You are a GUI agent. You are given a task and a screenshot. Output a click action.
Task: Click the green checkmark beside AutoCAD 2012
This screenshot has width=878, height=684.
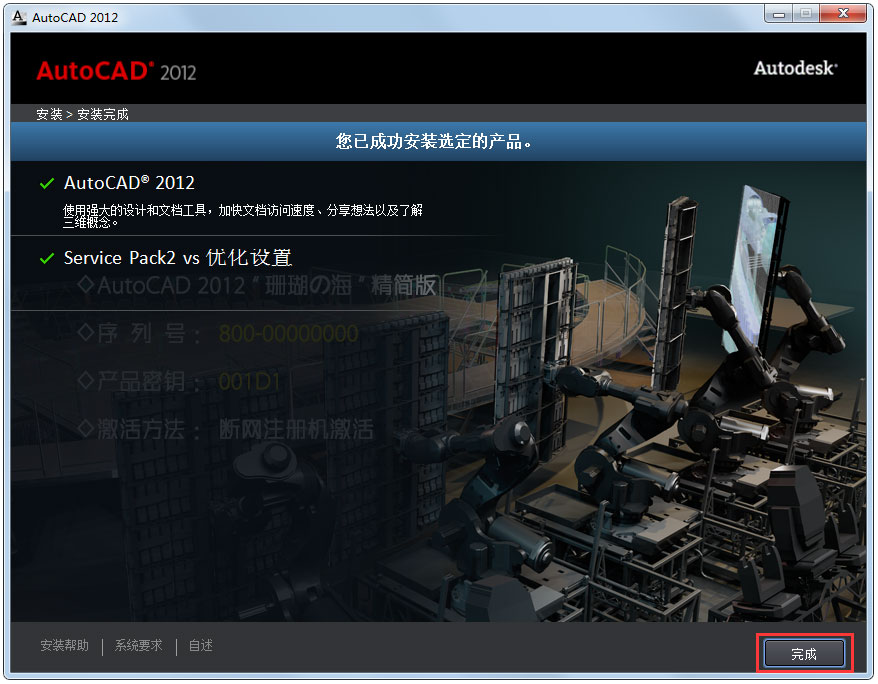[x=46, y=183]
